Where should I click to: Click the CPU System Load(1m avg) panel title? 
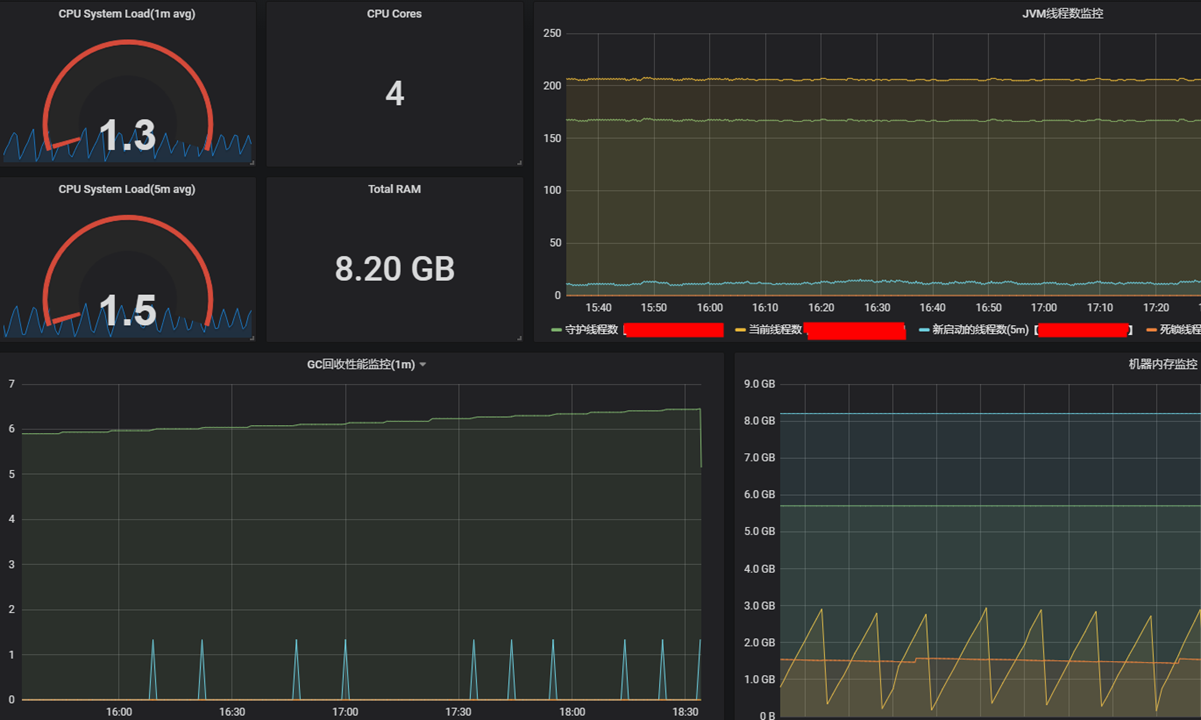(127, 14)
